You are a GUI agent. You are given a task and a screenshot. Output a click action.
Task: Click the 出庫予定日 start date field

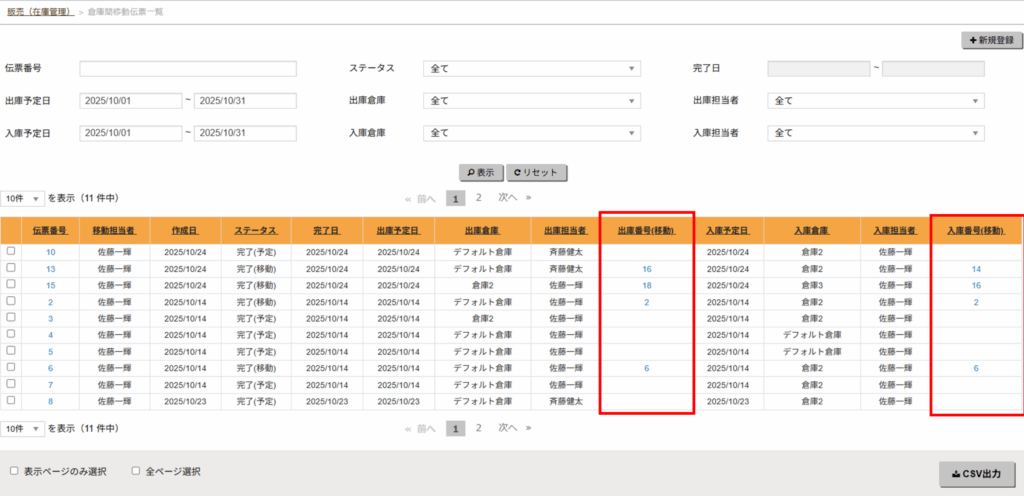[x=130, y=101]
